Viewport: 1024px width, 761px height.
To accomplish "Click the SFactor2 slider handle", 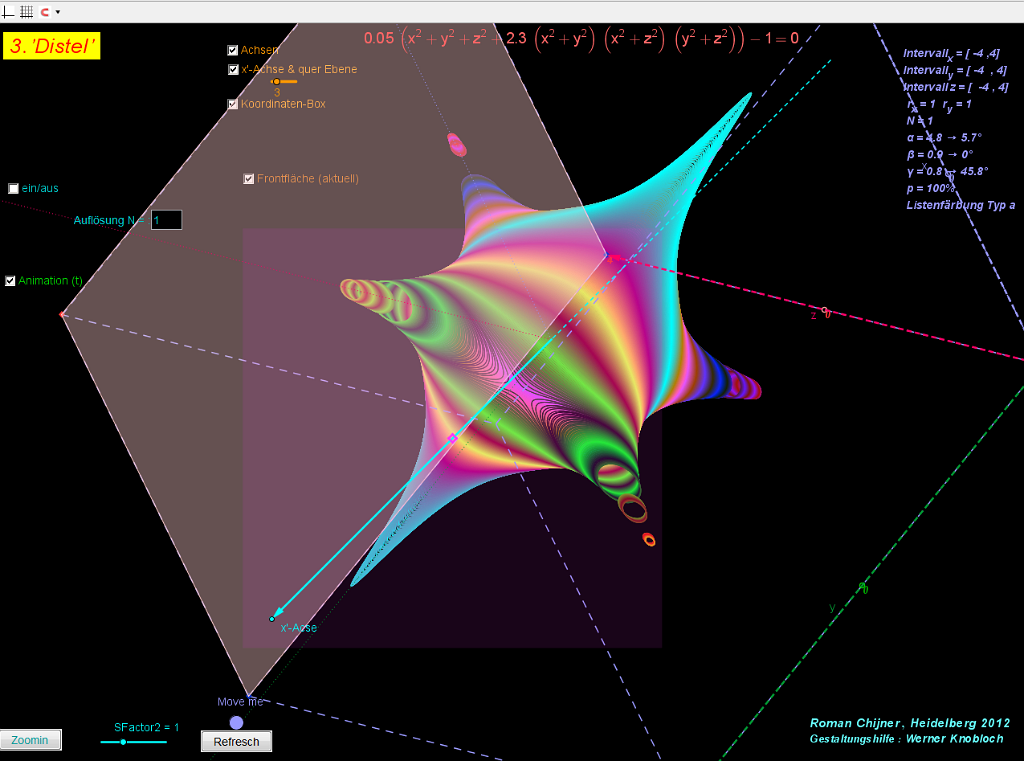I will (x=123, y=742).
